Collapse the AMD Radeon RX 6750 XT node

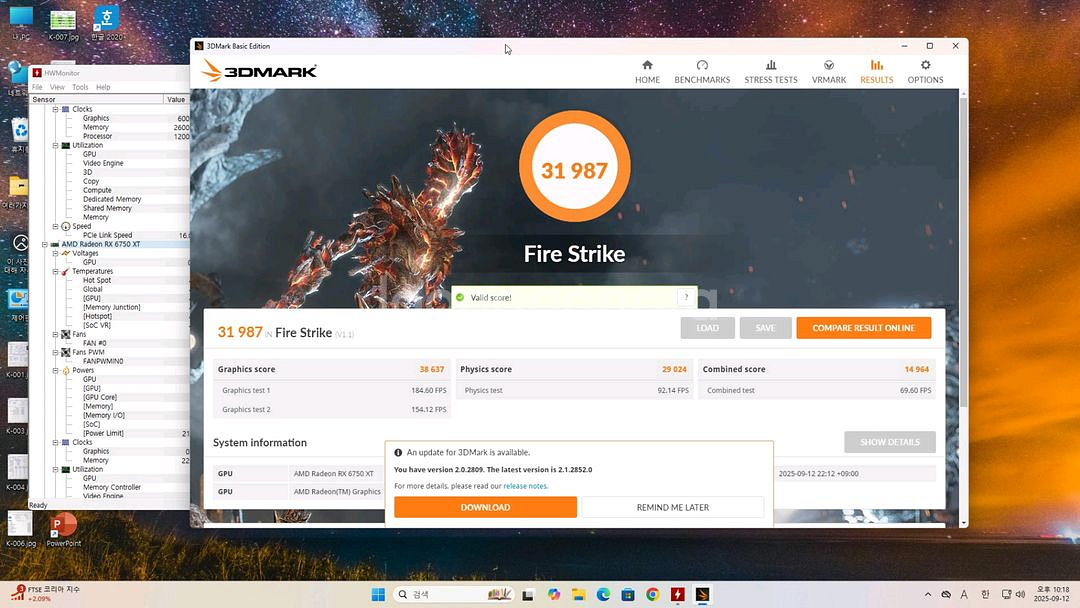(45, 244)
